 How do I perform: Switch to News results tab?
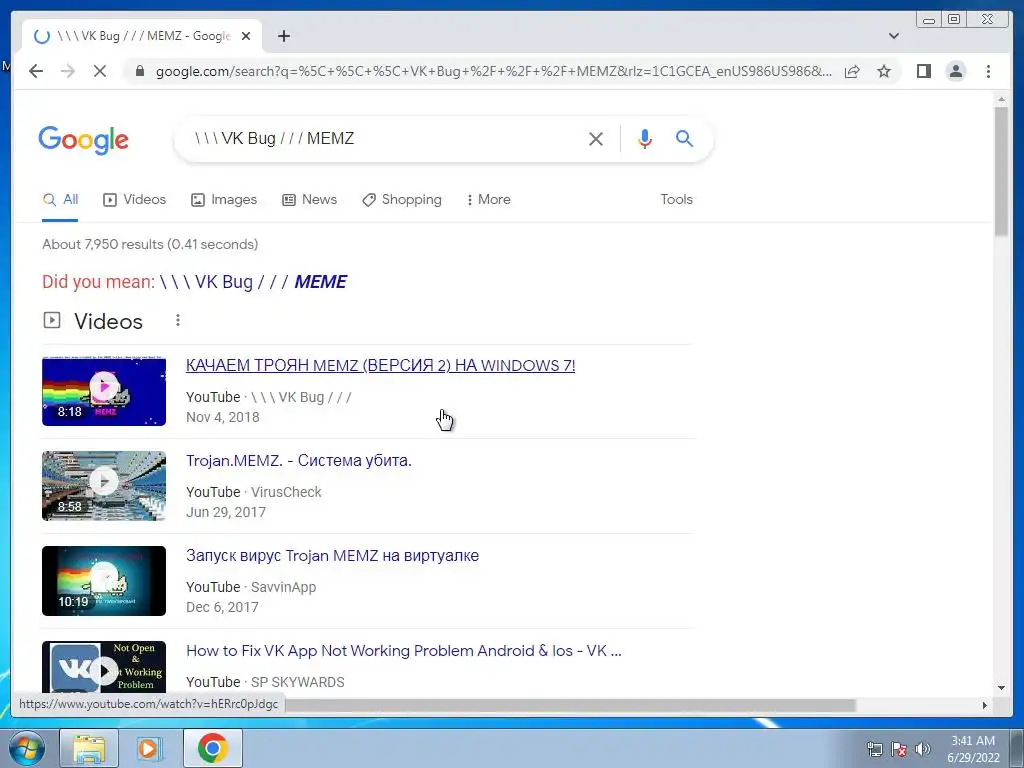310,200
